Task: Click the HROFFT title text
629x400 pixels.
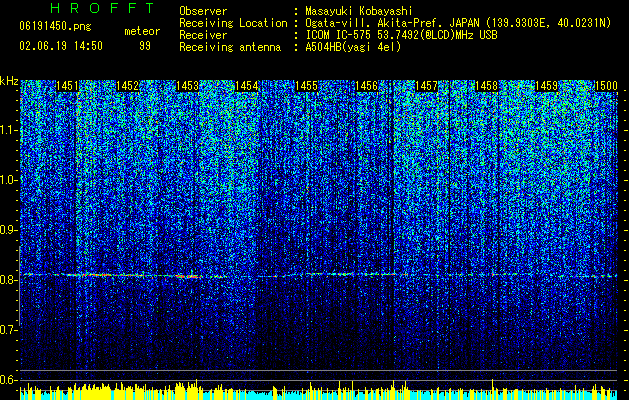Action: tap(102, 8)
